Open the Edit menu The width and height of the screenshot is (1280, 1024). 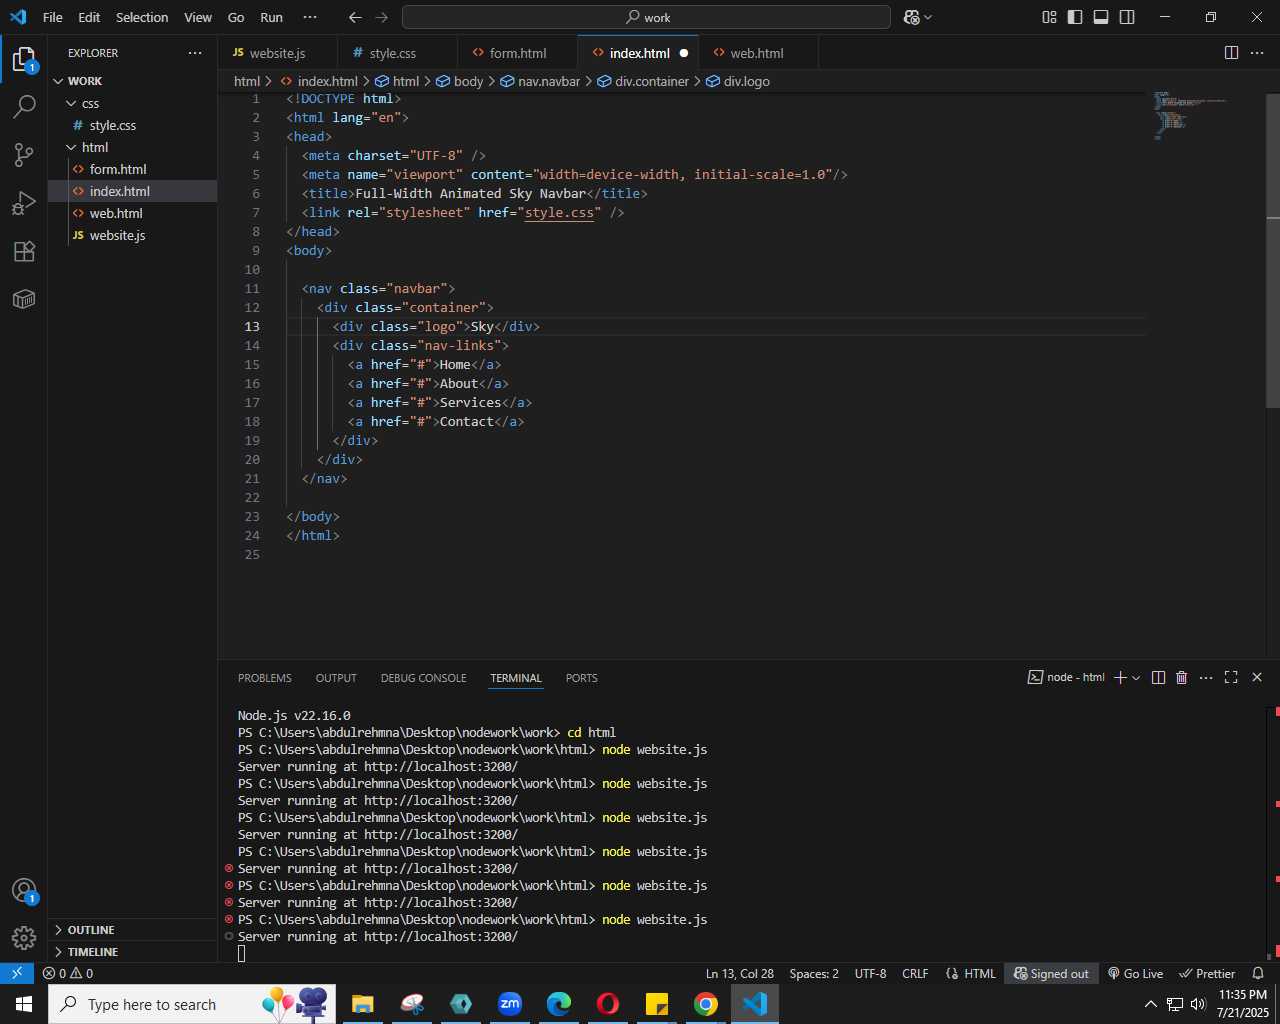89,17
